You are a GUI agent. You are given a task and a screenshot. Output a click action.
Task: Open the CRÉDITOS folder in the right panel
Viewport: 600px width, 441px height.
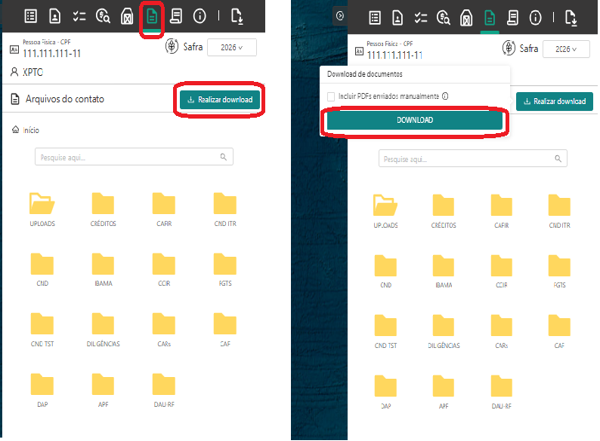click(x=443, y=211)
